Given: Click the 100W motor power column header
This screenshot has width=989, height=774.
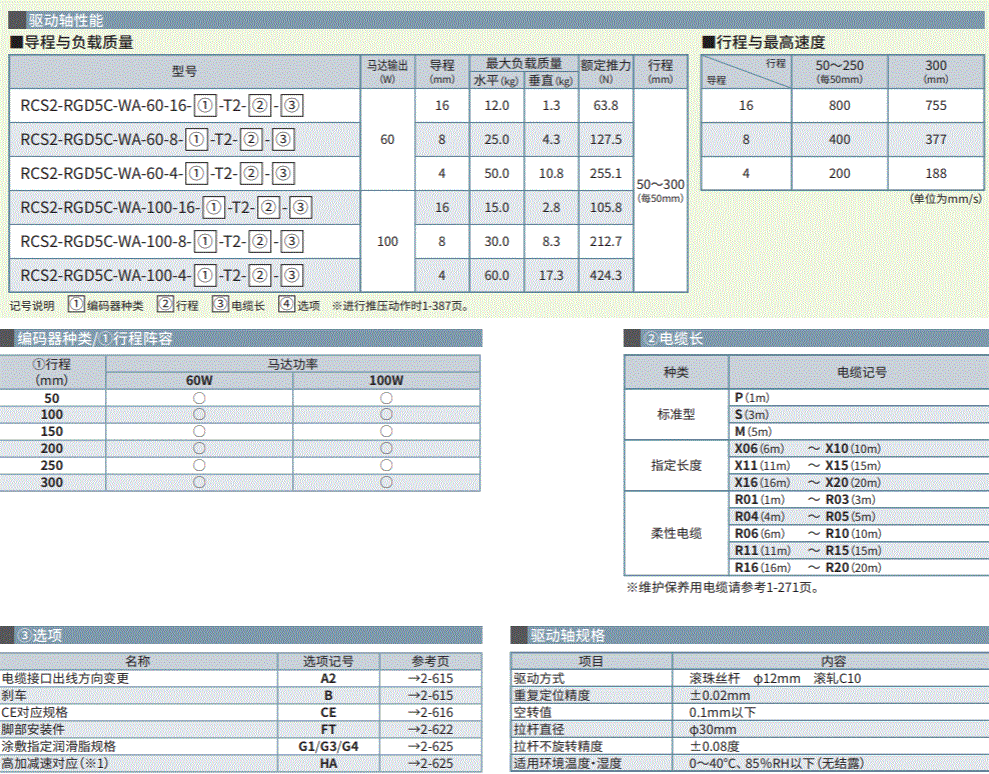Looking at the screenshot, I should [x=386, y=380].
